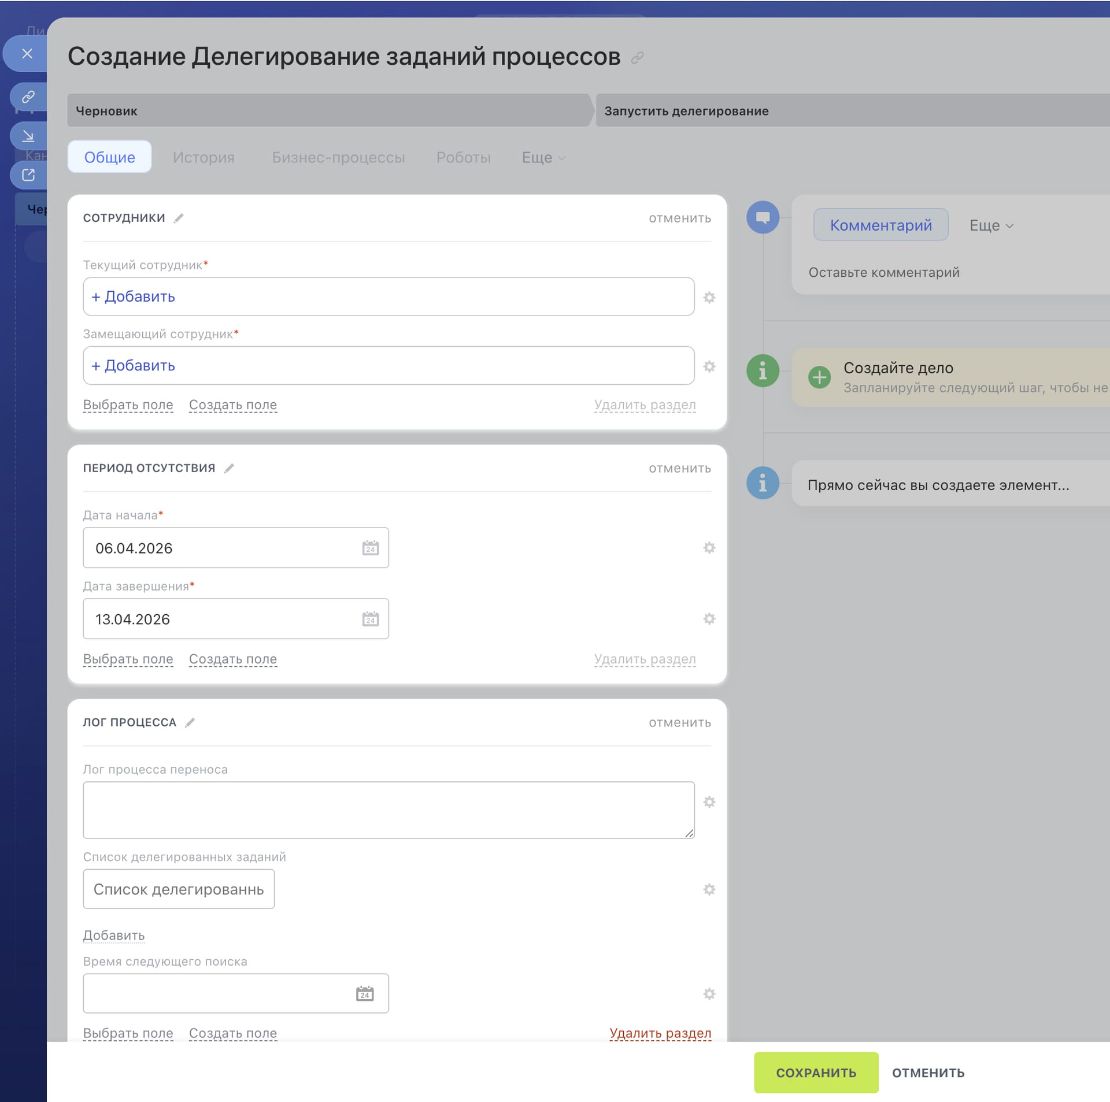The height and width of the screenshot is (1102, 1110).
Task: Expand the Еще dropdown next to Комментарий
Action: click(991, 226)
